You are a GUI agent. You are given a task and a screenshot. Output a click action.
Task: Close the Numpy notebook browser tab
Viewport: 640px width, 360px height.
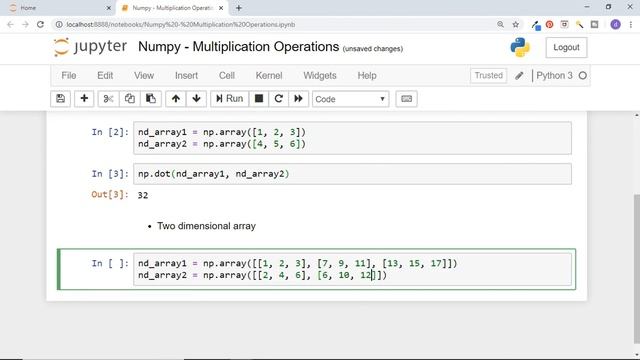[x=221, y=8]
